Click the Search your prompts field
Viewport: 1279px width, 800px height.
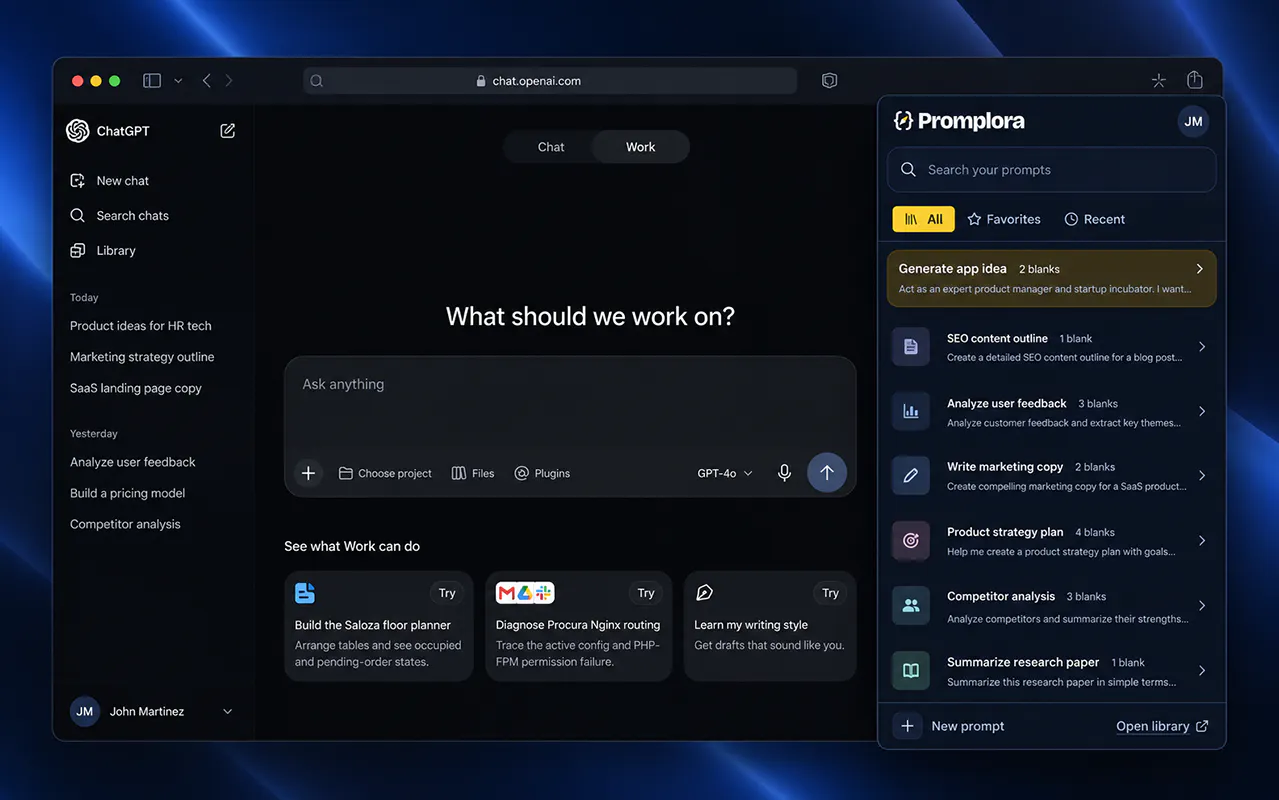[x=1052, y=170]
